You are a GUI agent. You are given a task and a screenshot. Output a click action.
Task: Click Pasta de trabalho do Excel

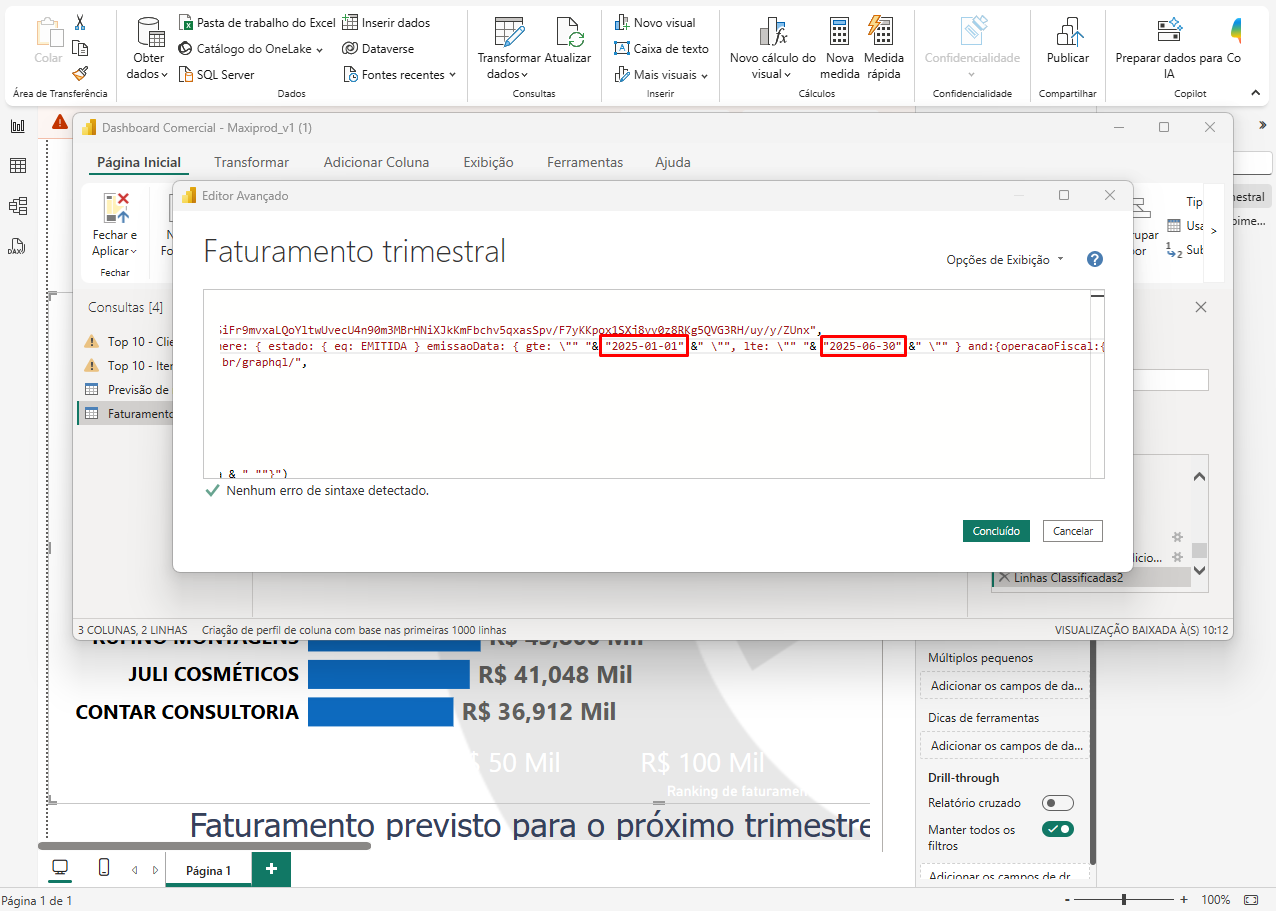(x=257, y=22)
